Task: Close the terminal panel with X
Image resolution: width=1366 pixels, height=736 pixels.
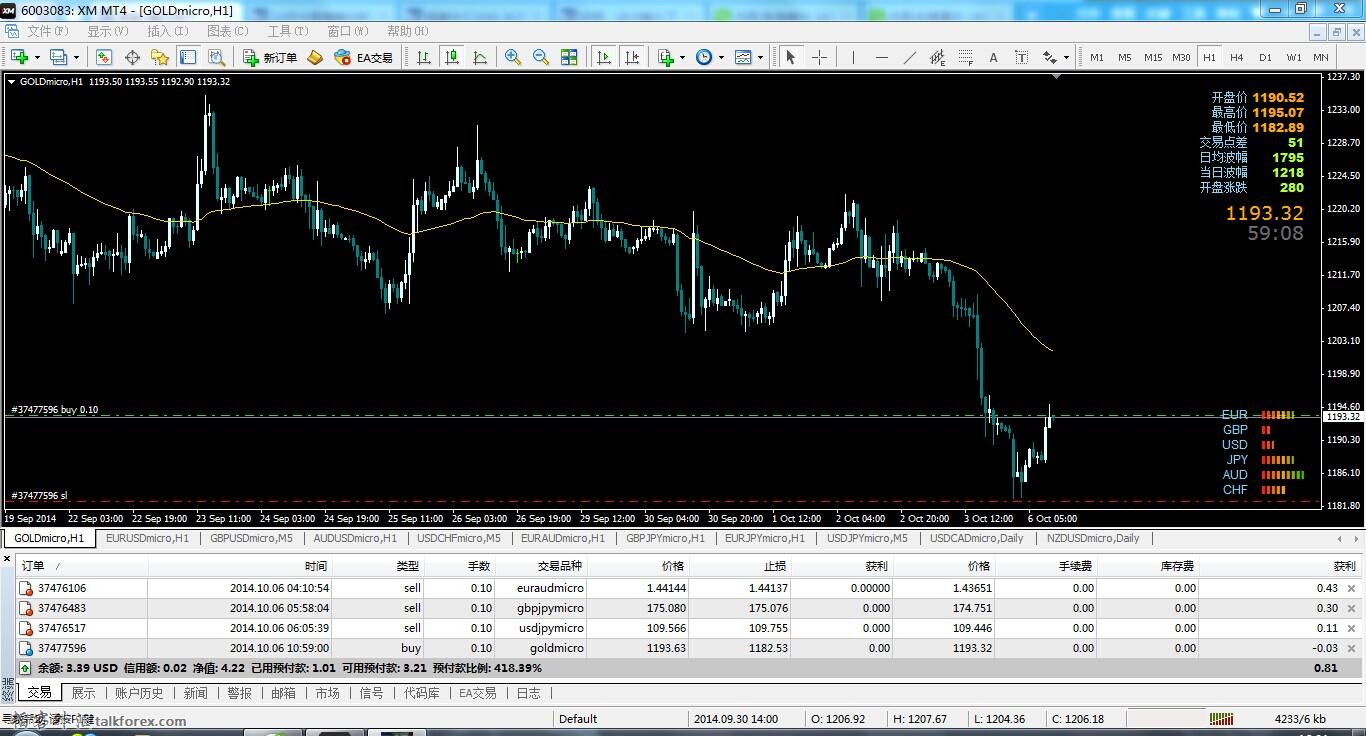Action: (x=8, y=560)
